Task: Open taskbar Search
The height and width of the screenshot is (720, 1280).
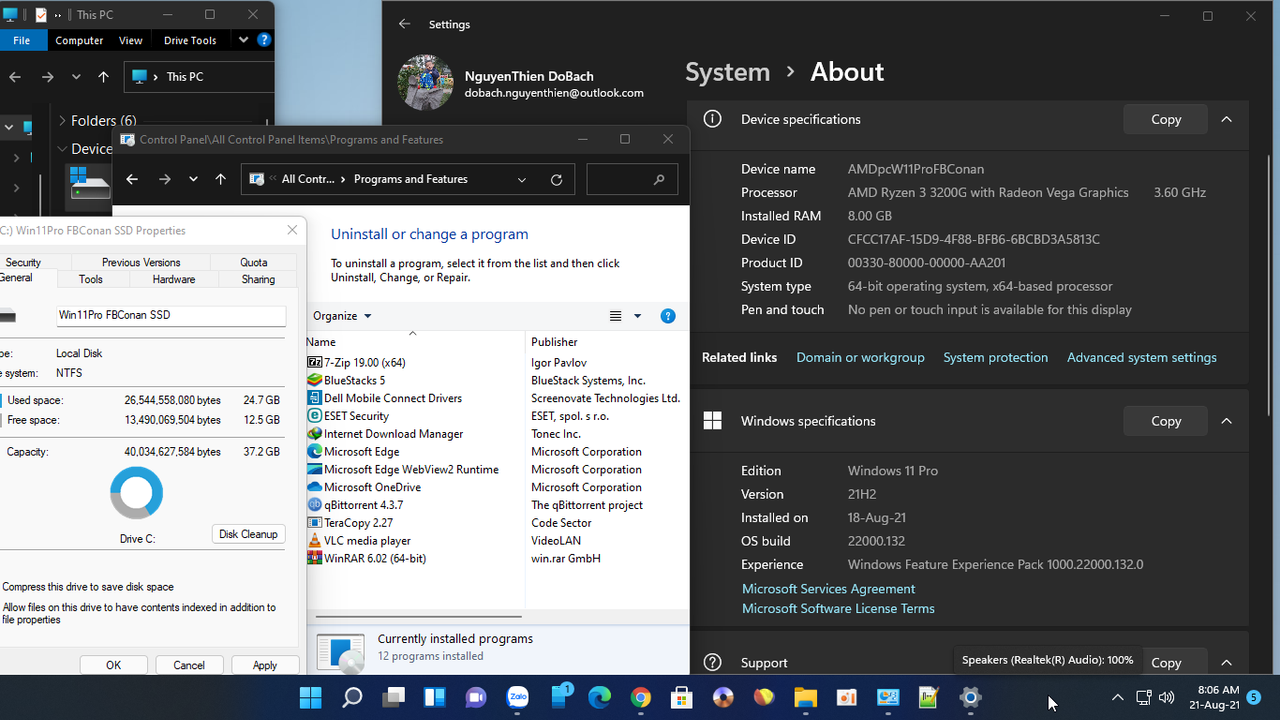Action: point(352,697)
